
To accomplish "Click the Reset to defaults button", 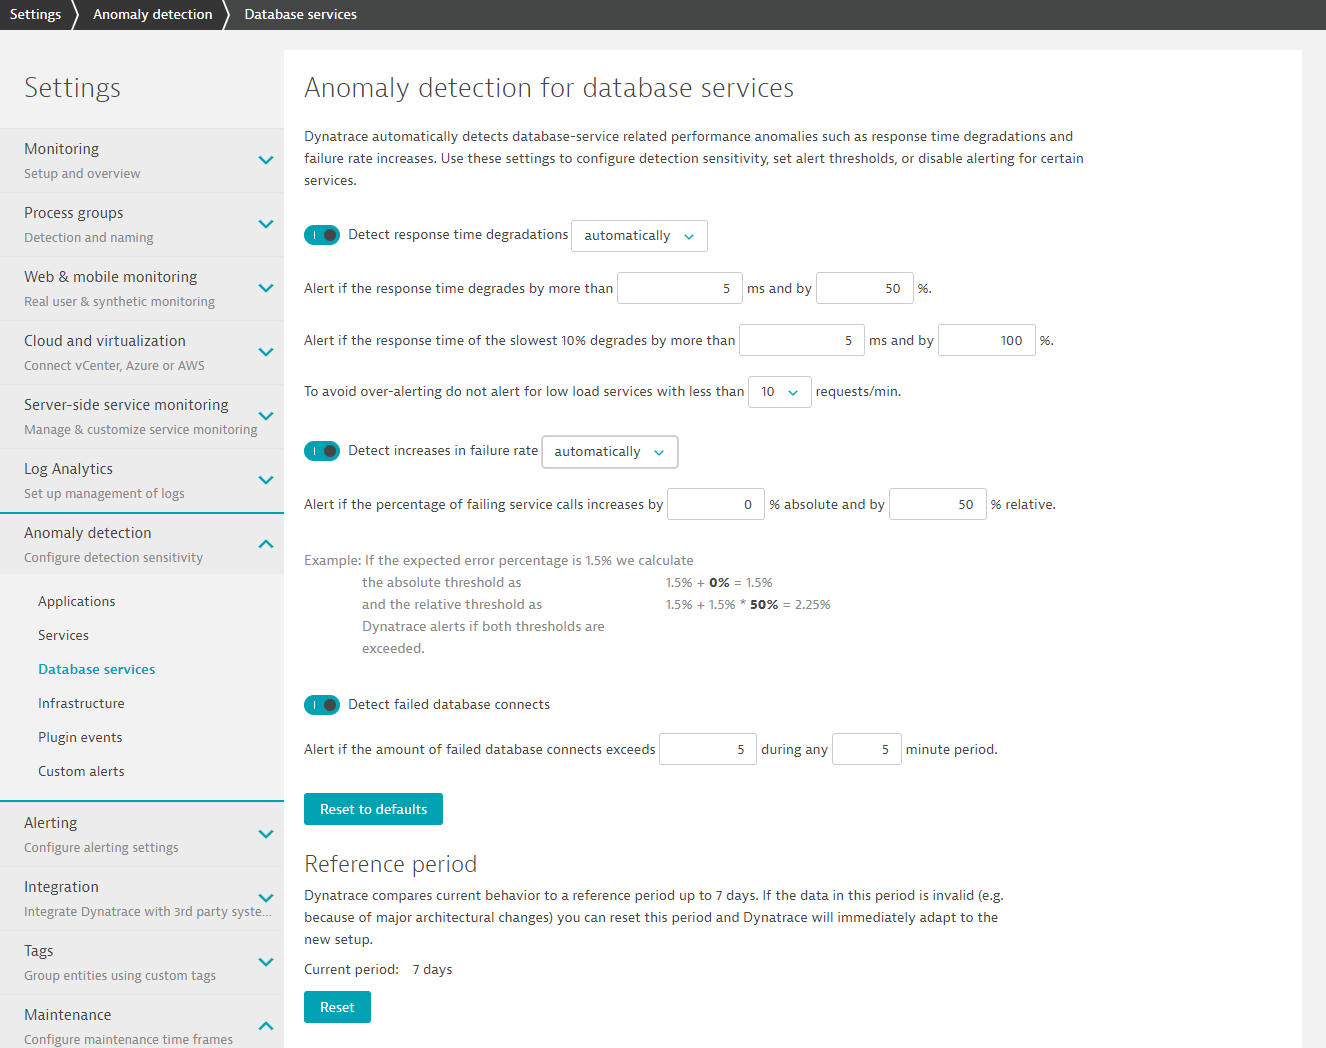I will pos(373,809).
